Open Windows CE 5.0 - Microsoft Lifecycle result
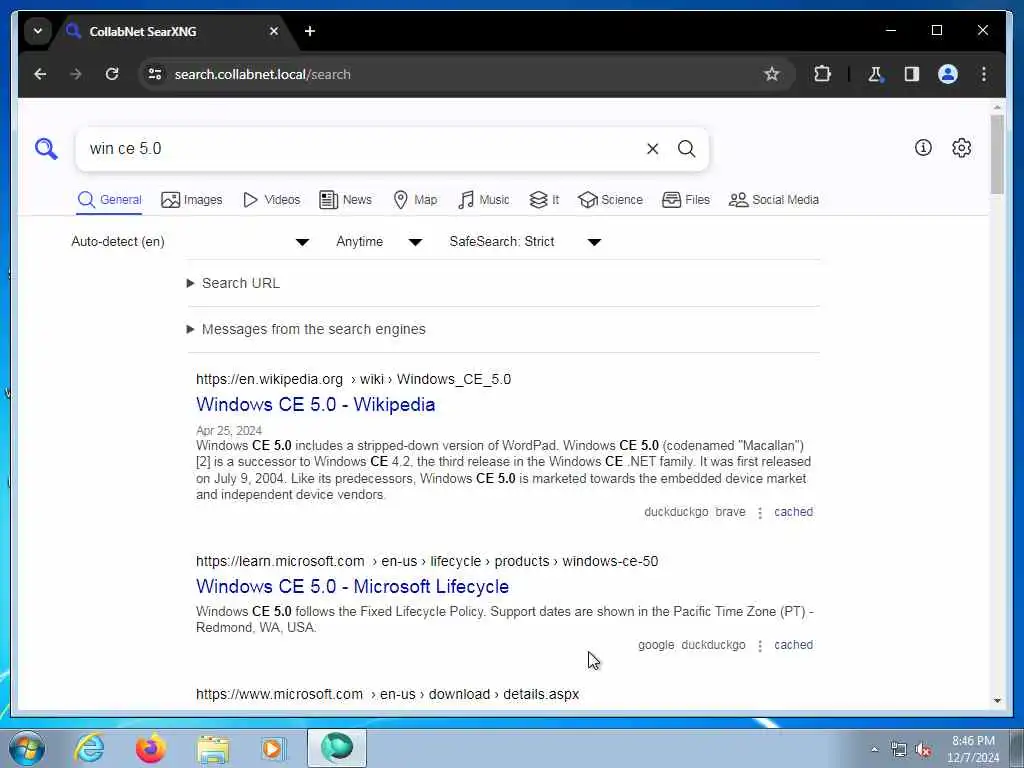This screenshot has width=1024, height=768. click(352, 586)
